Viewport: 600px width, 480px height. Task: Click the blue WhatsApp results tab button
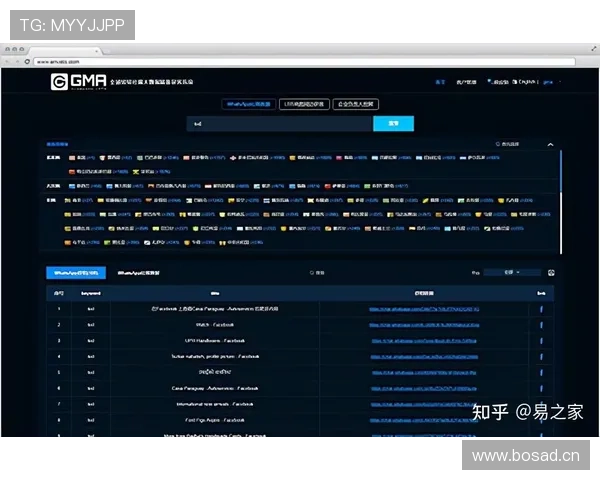[x=75, y=272]
